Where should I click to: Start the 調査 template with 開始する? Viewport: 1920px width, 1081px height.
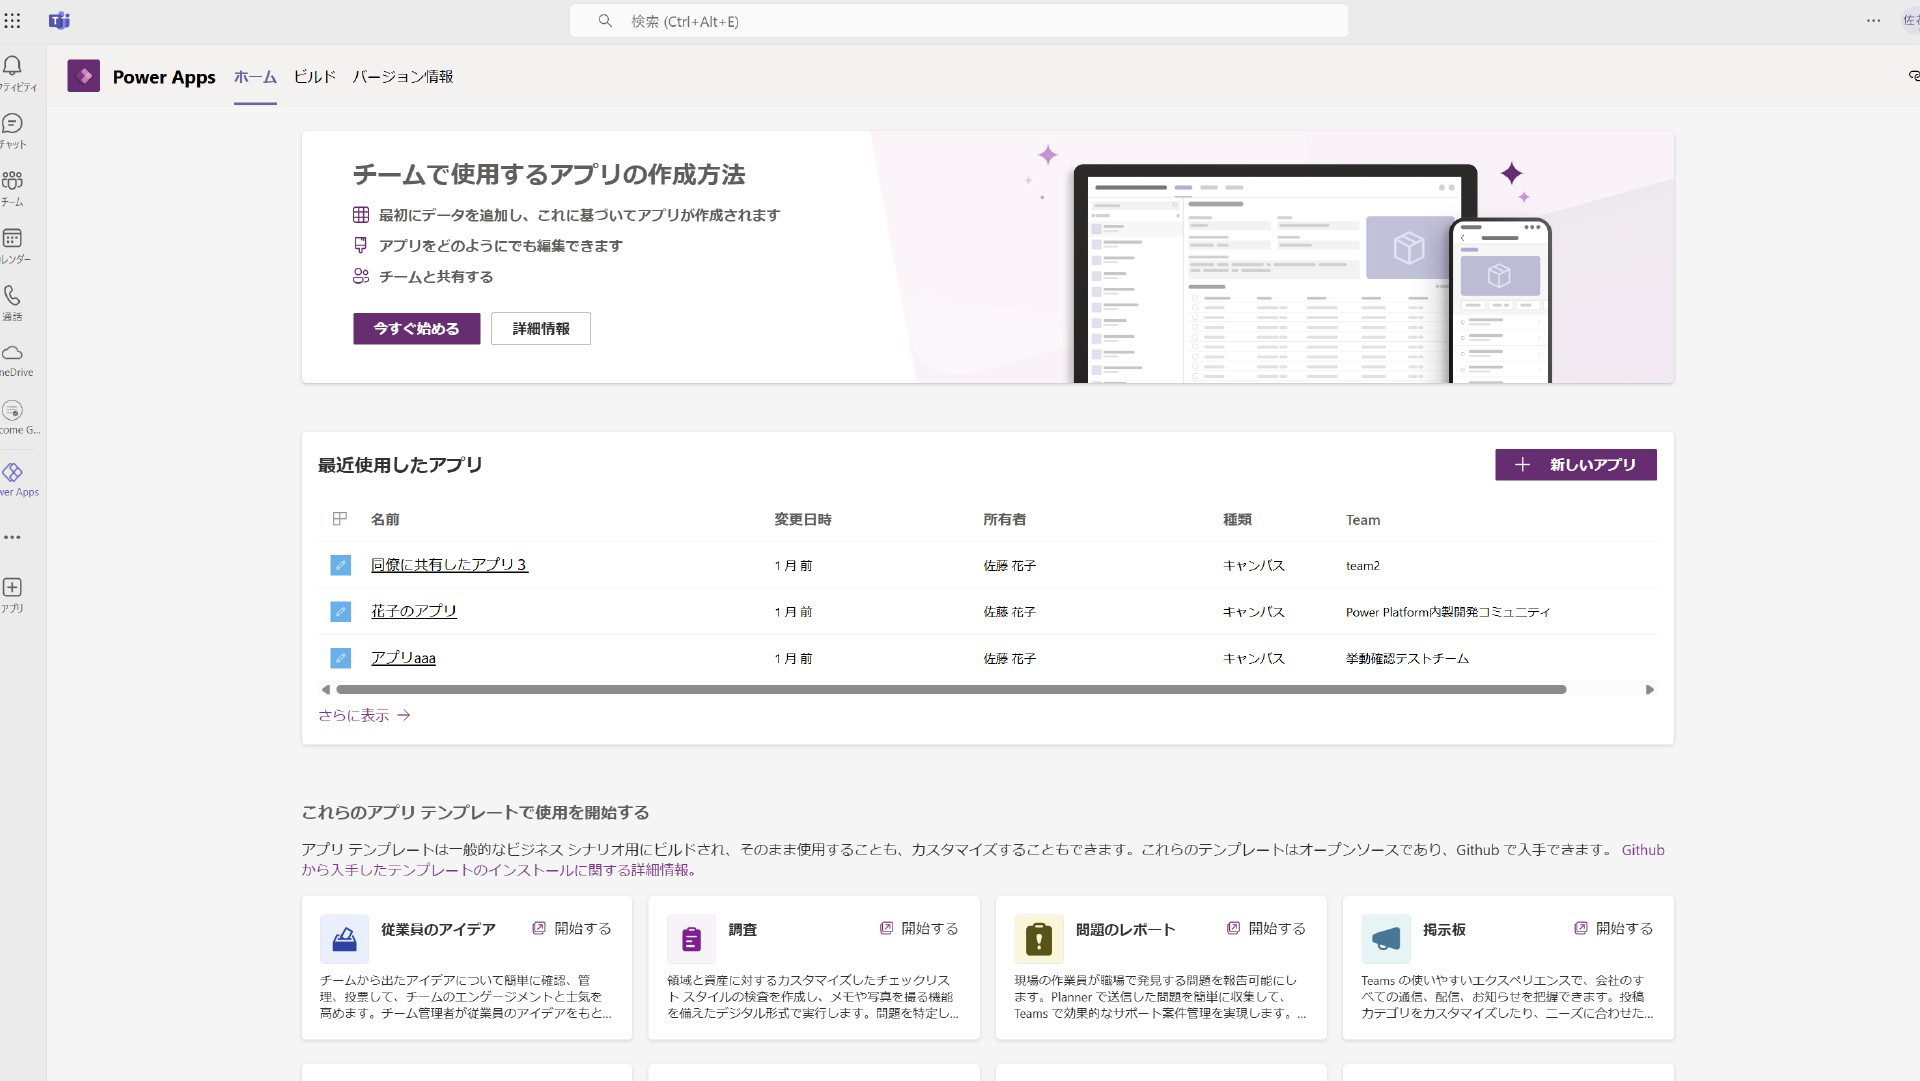[x=918, y=928]
